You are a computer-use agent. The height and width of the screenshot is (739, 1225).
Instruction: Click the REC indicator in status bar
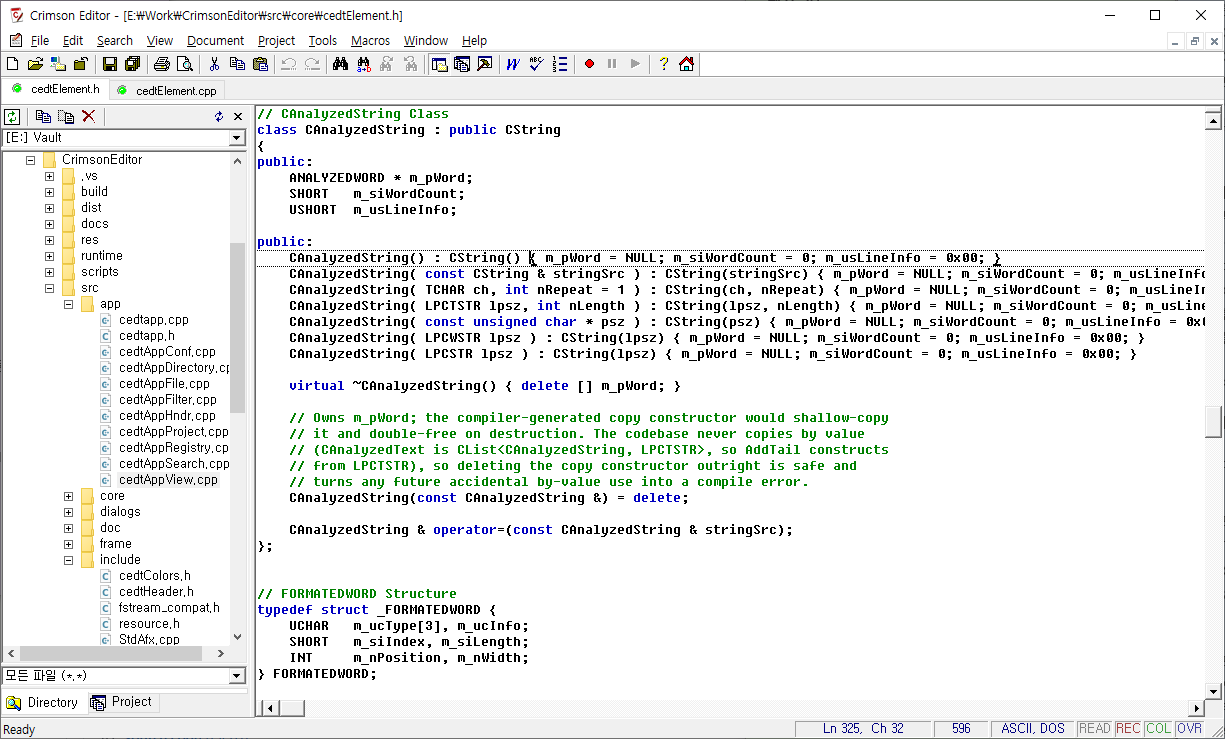[1128, 729]
